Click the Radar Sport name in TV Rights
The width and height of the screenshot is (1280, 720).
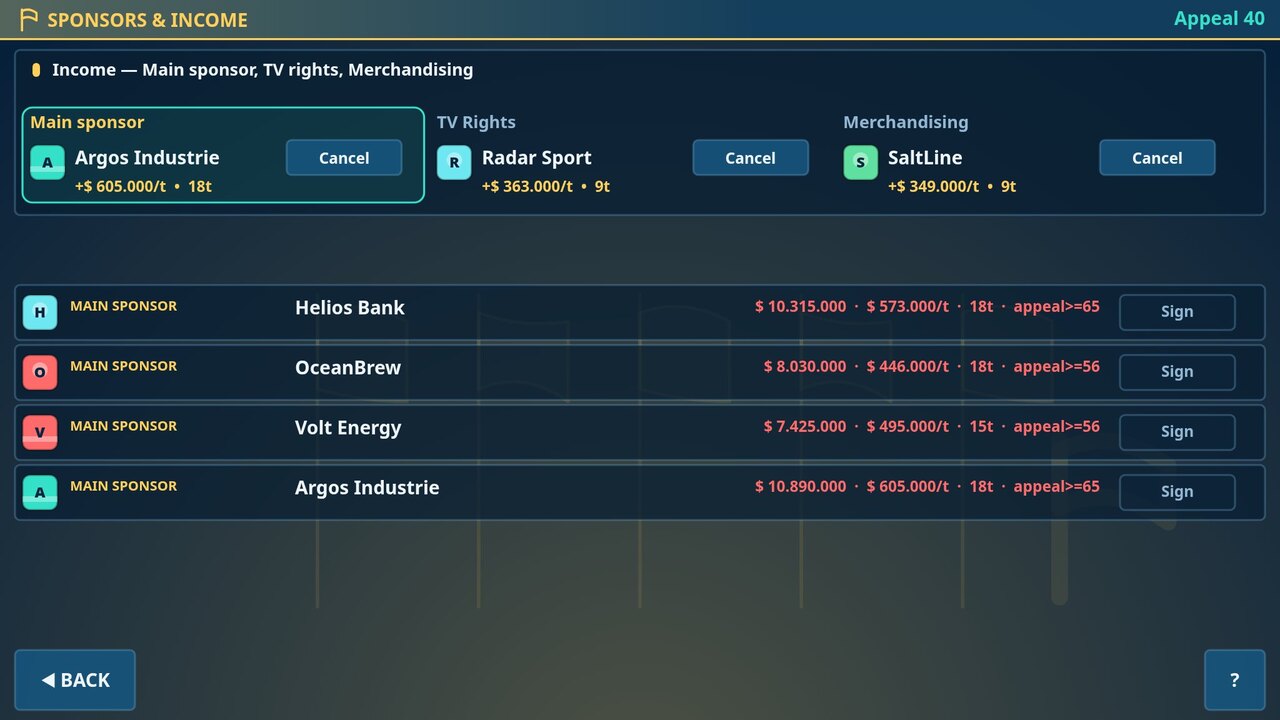pyautogui.click(x=537, y=158)
